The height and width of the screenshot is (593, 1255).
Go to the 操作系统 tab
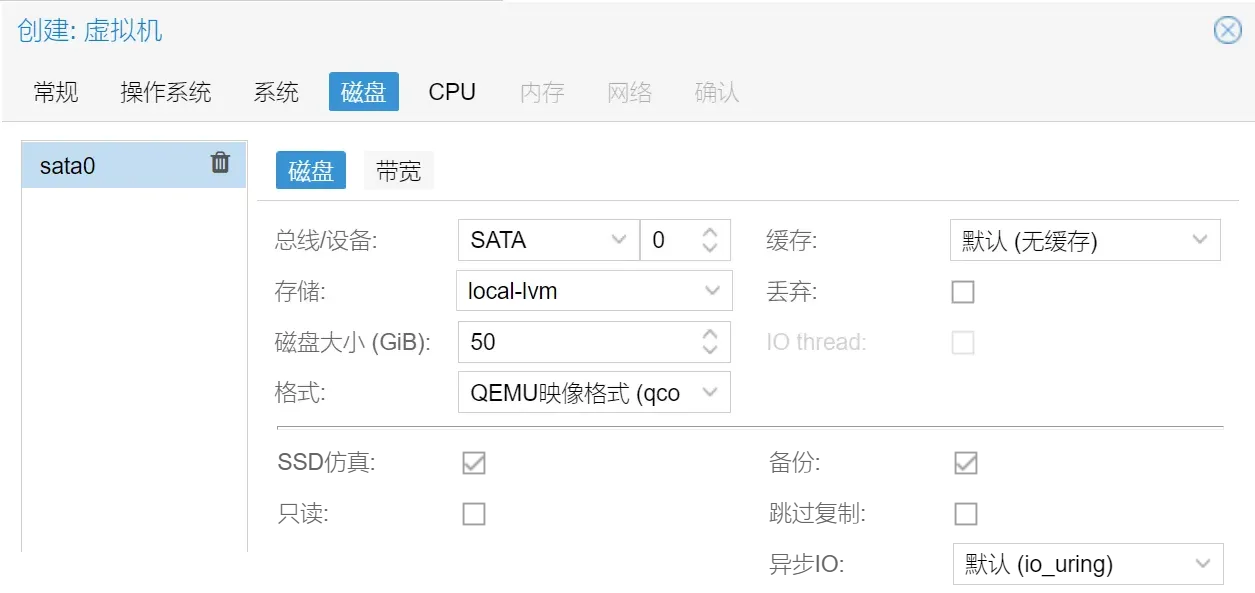point(166,92)
